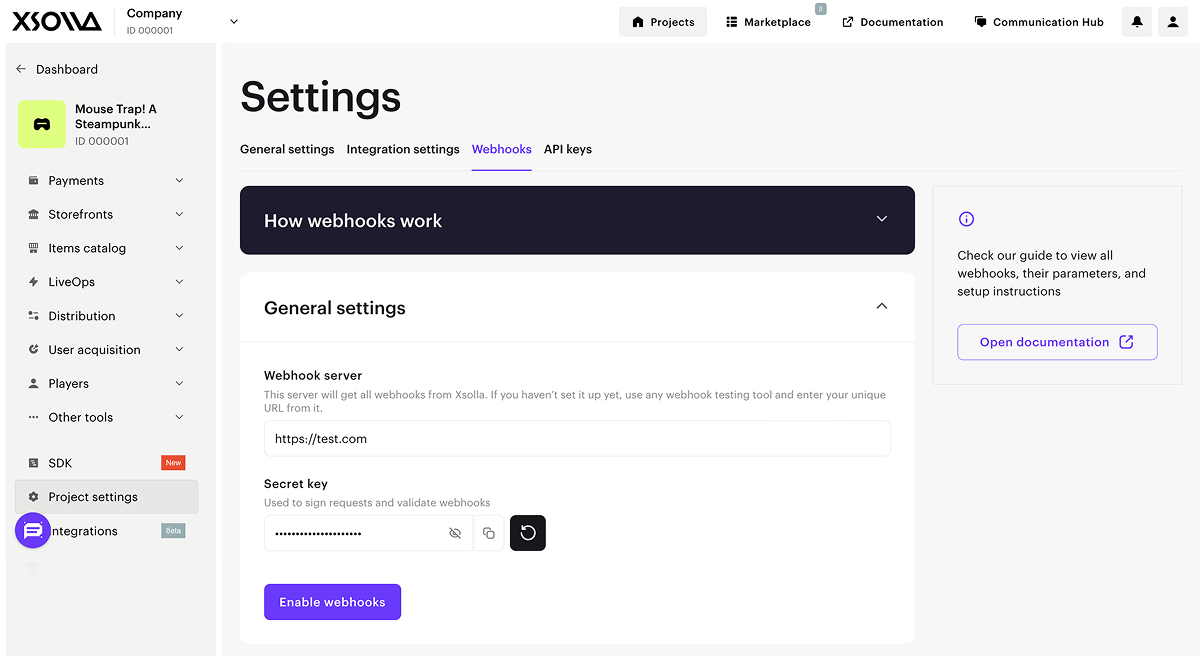The image size is (1200, 656).
Task: Open the Company selector dropdown
Action: click(234, 21)
